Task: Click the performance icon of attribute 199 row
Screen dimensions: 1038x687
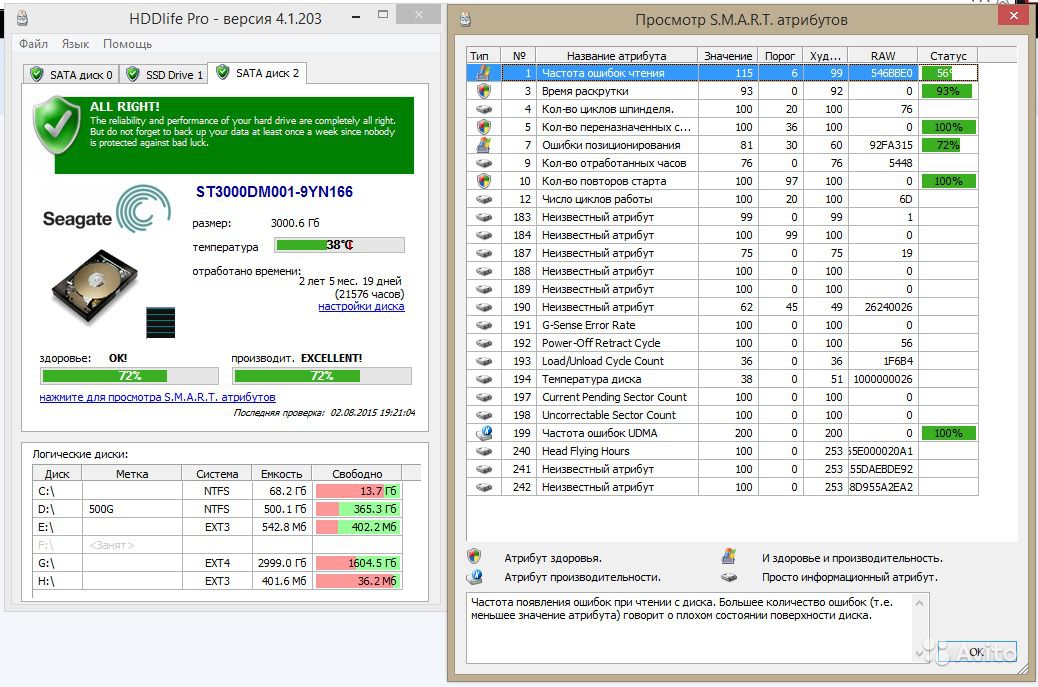Action: [x=484, y=433]
